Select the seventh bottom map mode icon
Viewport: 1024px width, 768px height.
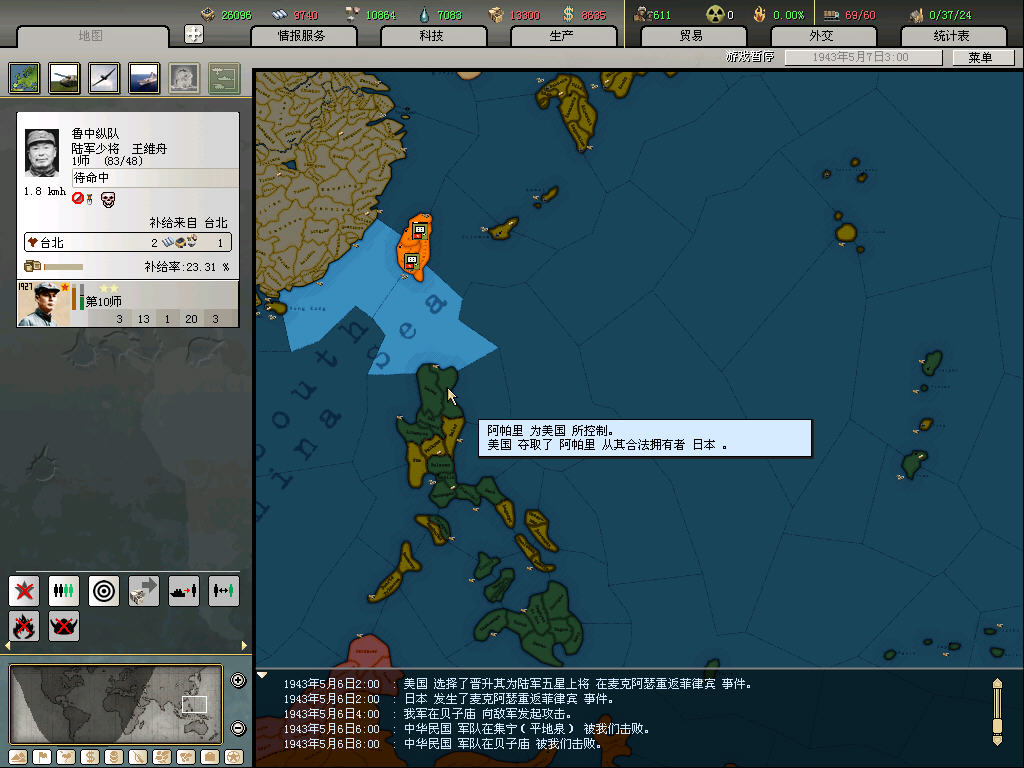coord(162,757)
